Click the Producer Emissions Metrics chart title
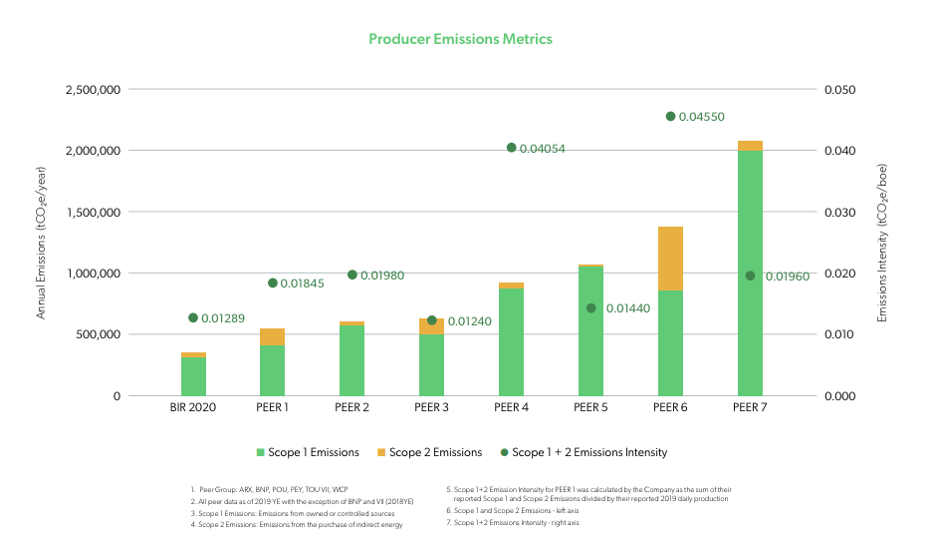The image size is (938, 556). 460,39
